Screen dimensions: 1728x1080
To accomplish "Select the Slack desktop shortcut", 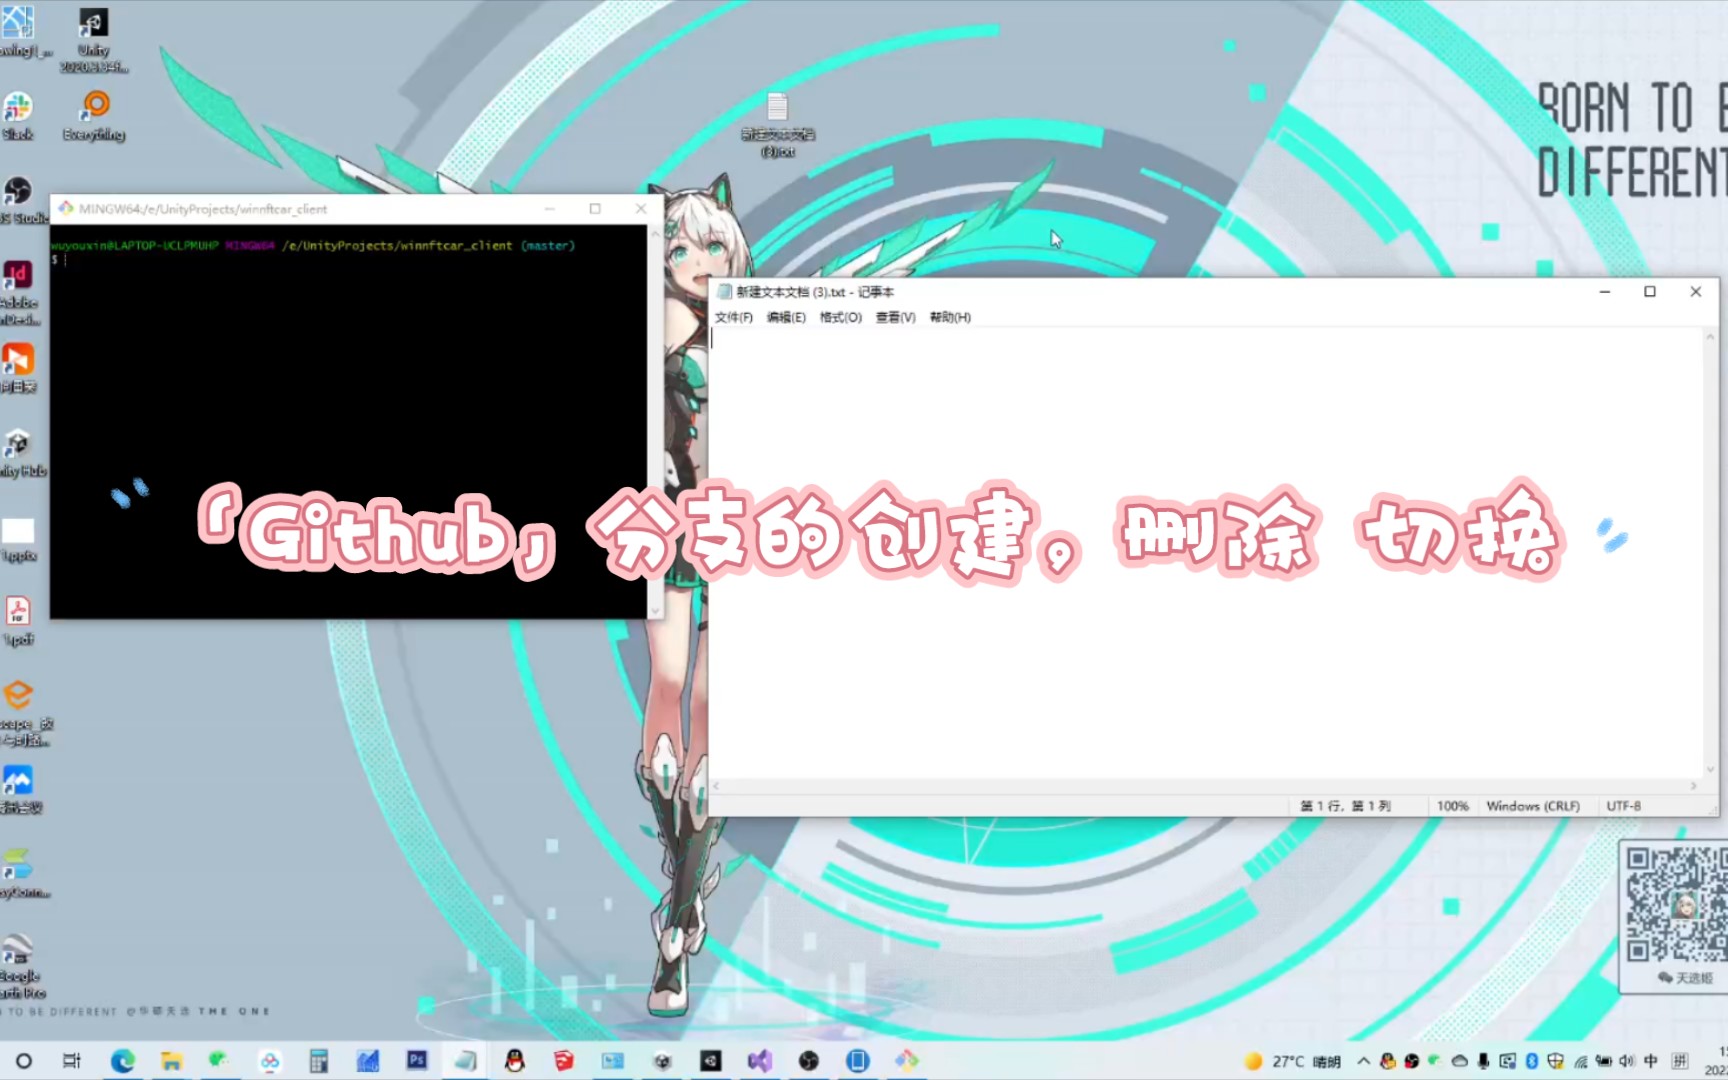I will 17,116.
